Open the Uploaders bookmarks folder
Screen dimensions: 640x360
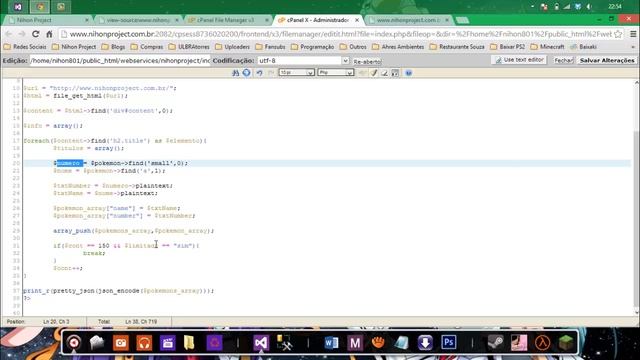click(x=232, y=47)
